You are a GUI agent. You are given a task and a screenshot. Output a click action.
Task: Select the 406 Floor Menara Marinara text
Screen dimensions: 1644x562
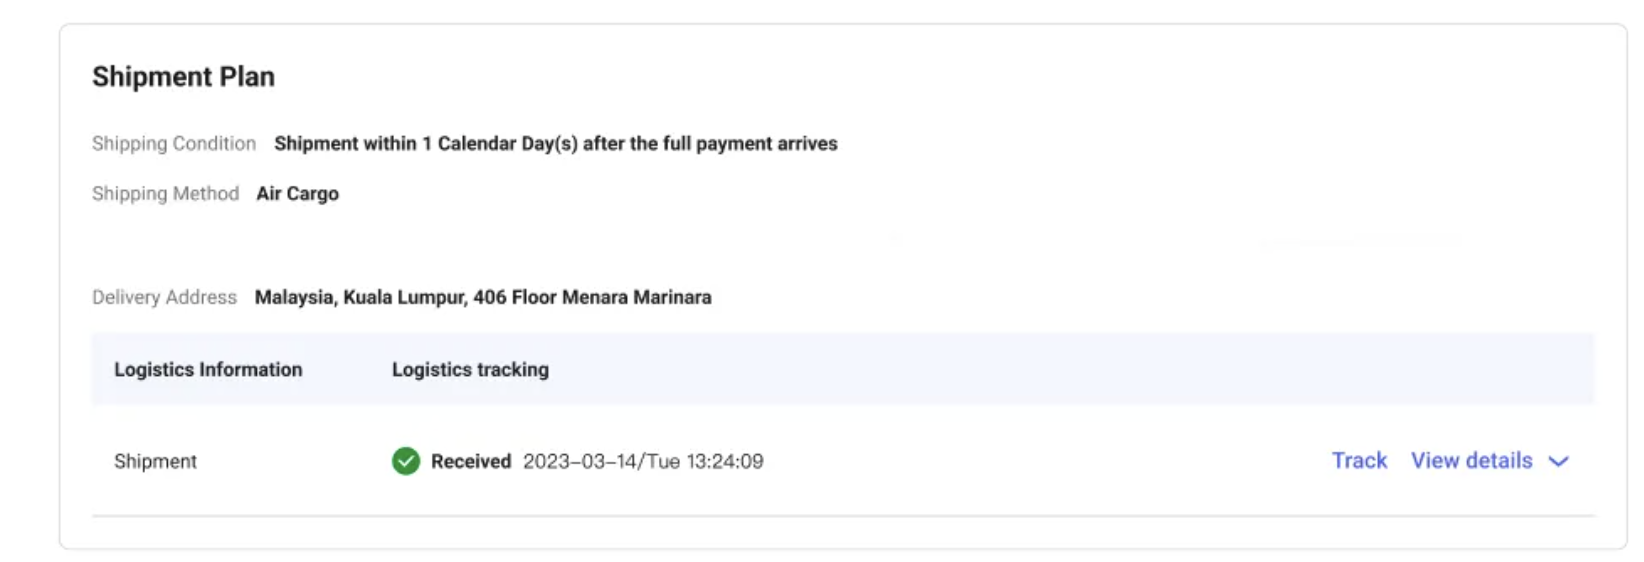(592, 298)
